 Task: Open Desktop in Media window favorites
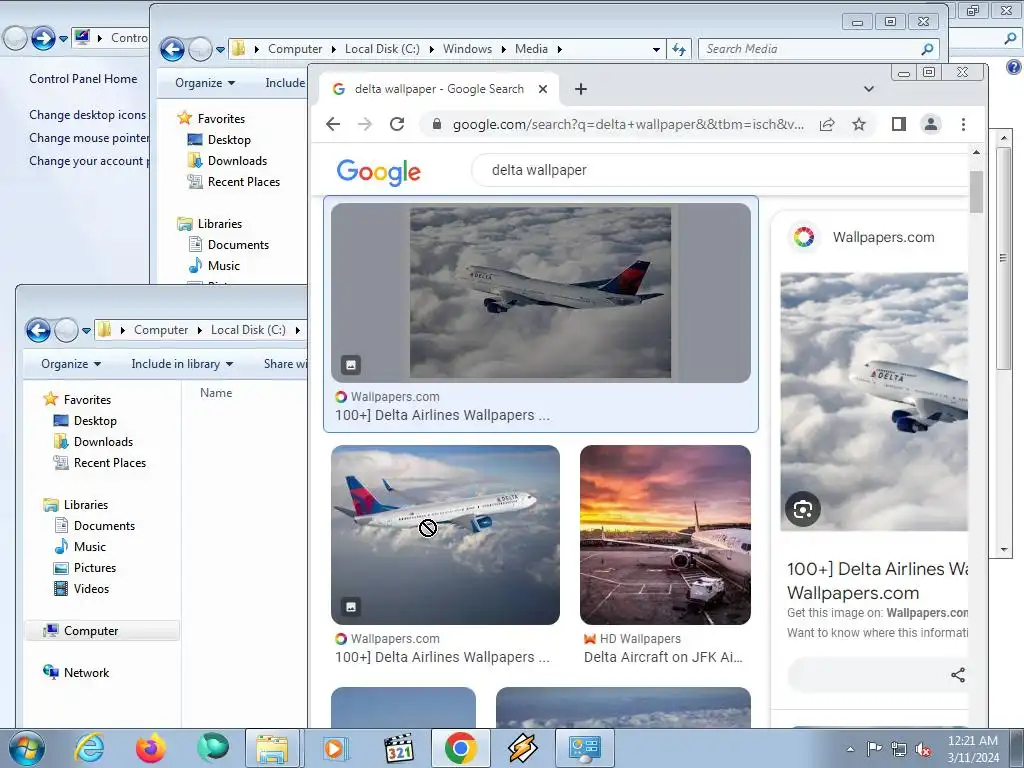click(229, 140)
